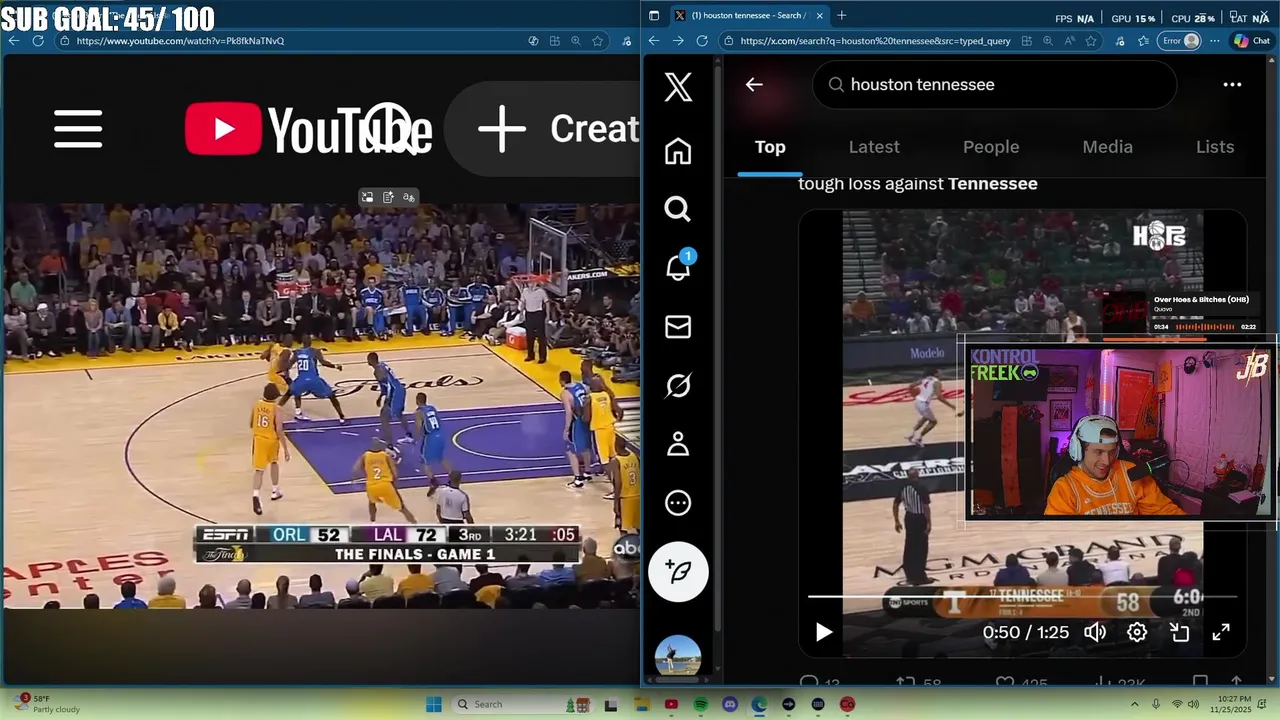Bookmark the YouTube page with the star

tap(598, 41)
